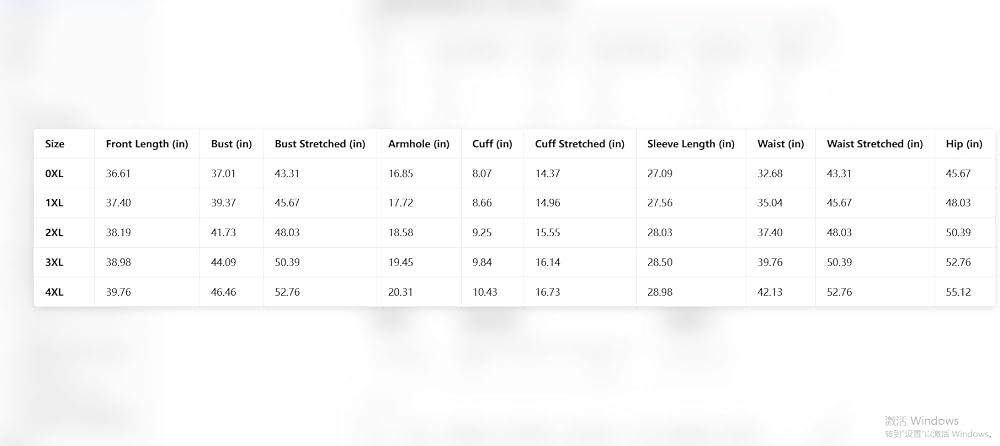
Task: Click the 1XL sleeve length value 27.56
Action: pos(659,203)
